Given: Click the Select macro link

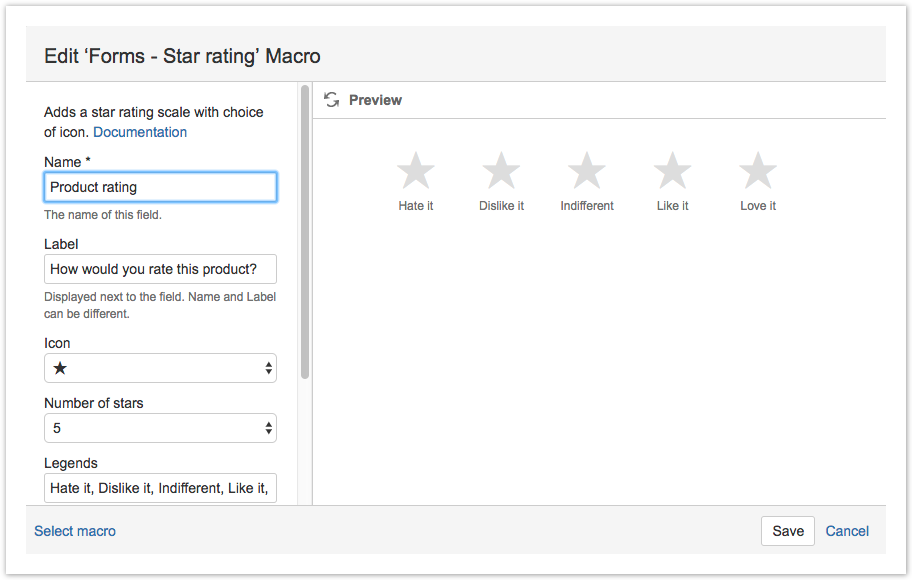Looking at the screenshot, I should click(75, 531).
